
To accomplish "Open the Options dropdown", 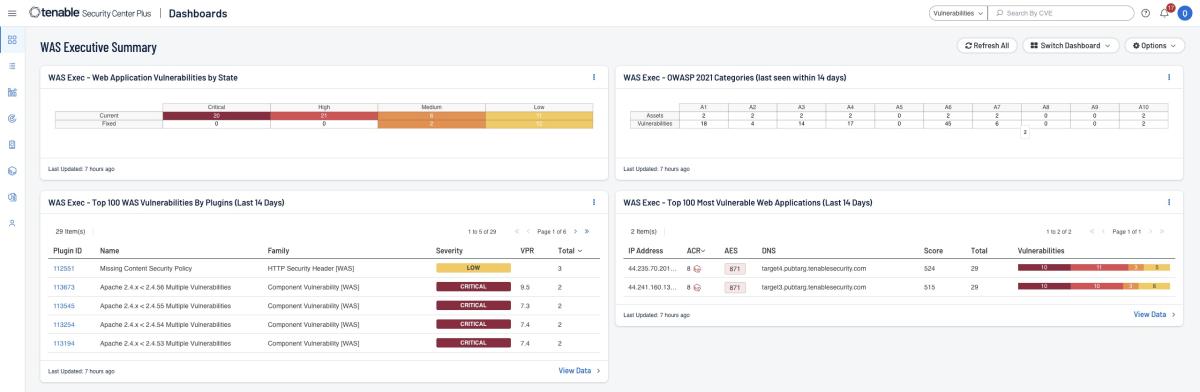I will [1155, 46].
